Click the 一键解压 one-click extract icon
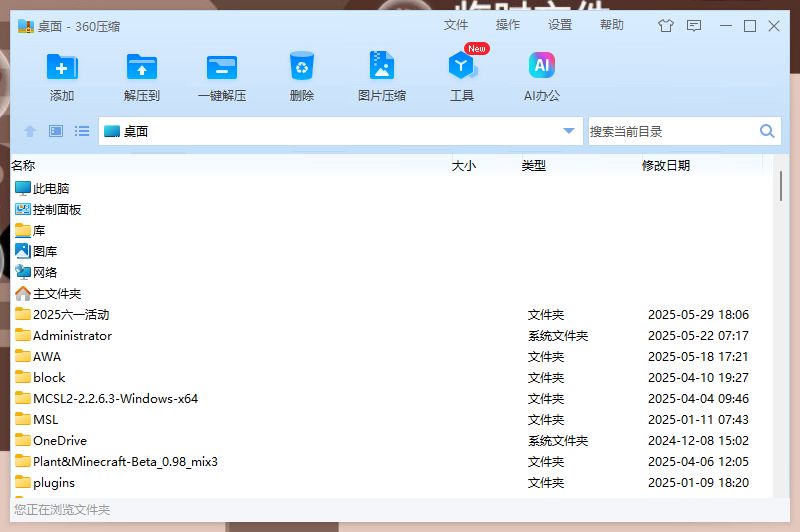Viewport: 800px width, 532px height. (x=222, y=68)
